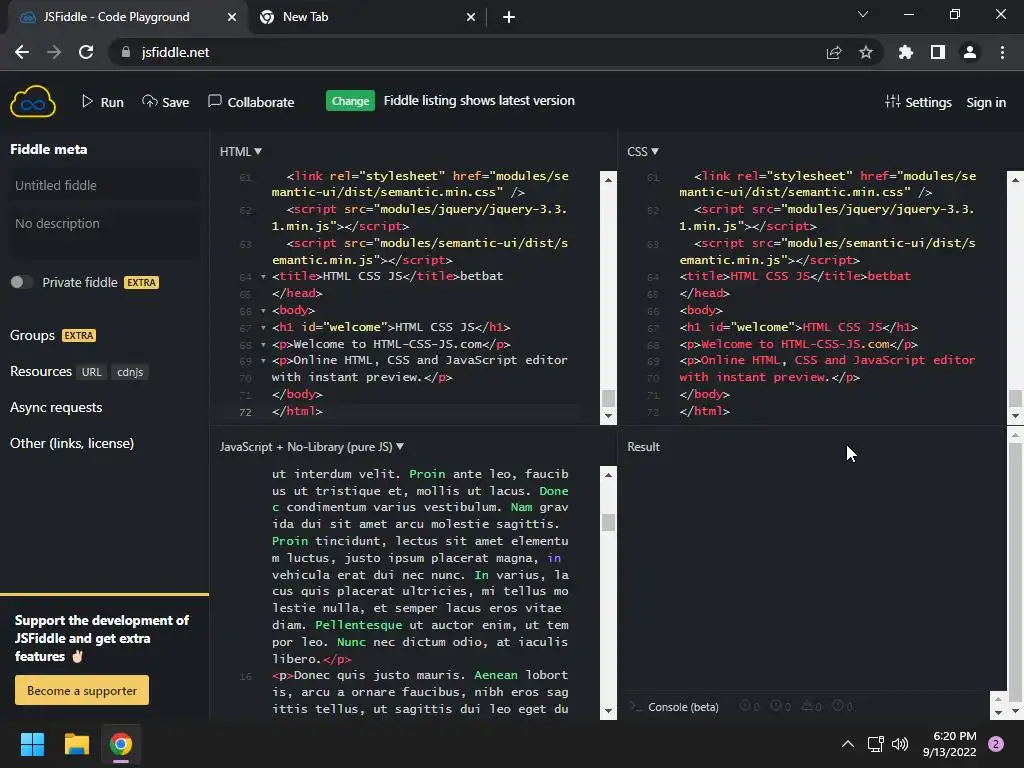This screenshot has width=1024, height=768.
Task: Click the Sign in link
Action: [x=985, y=102]
